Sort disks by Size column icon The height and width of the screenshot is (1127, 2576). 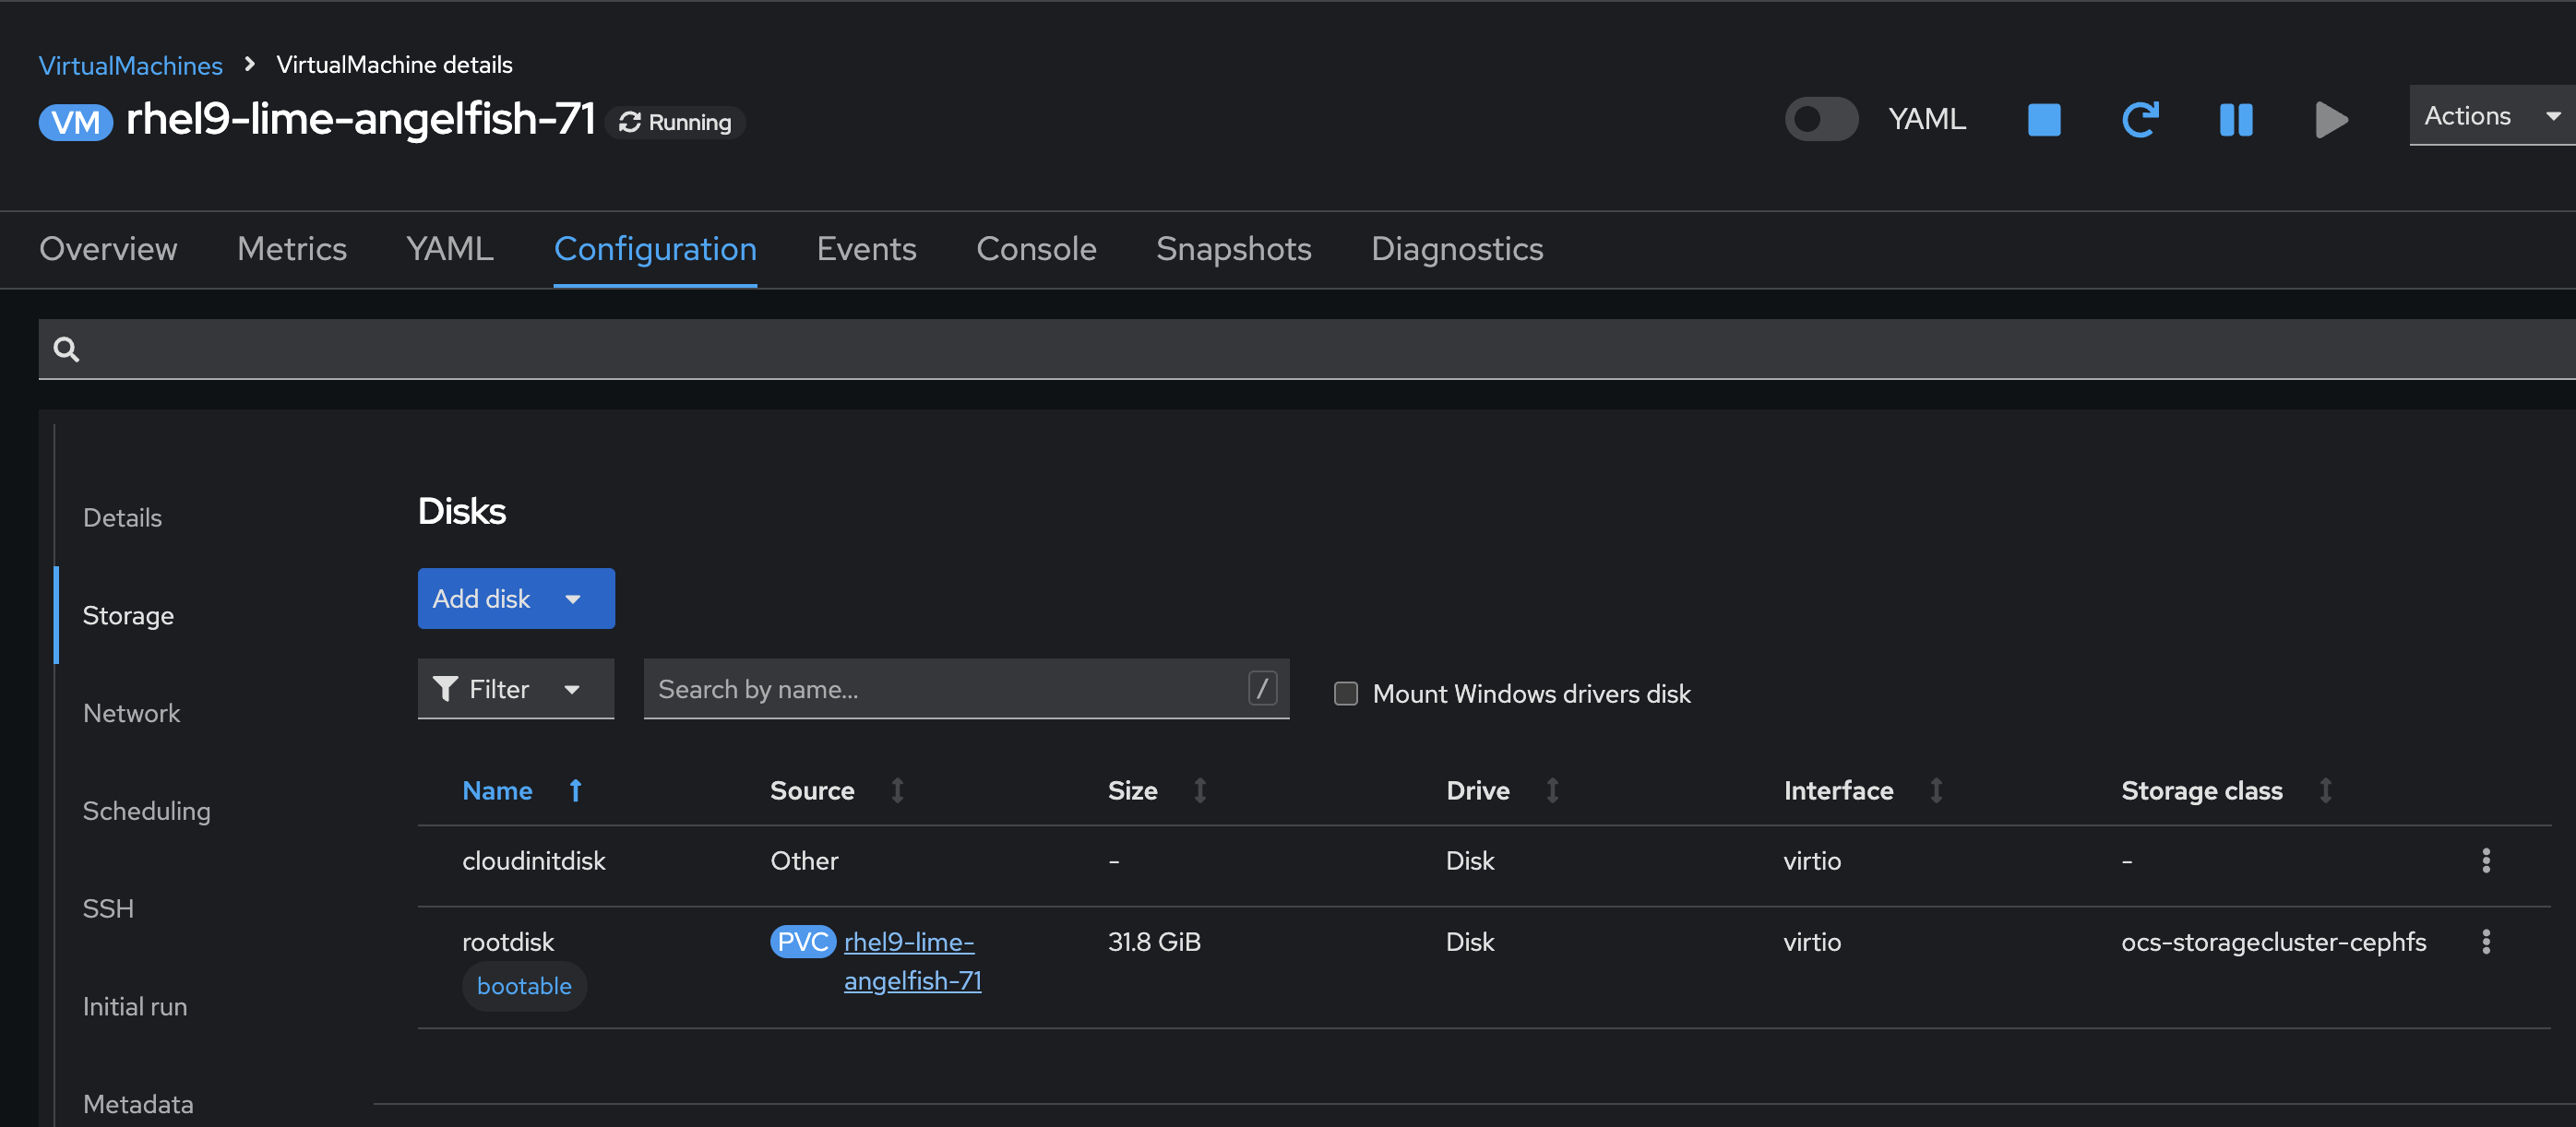point(1199,790)
